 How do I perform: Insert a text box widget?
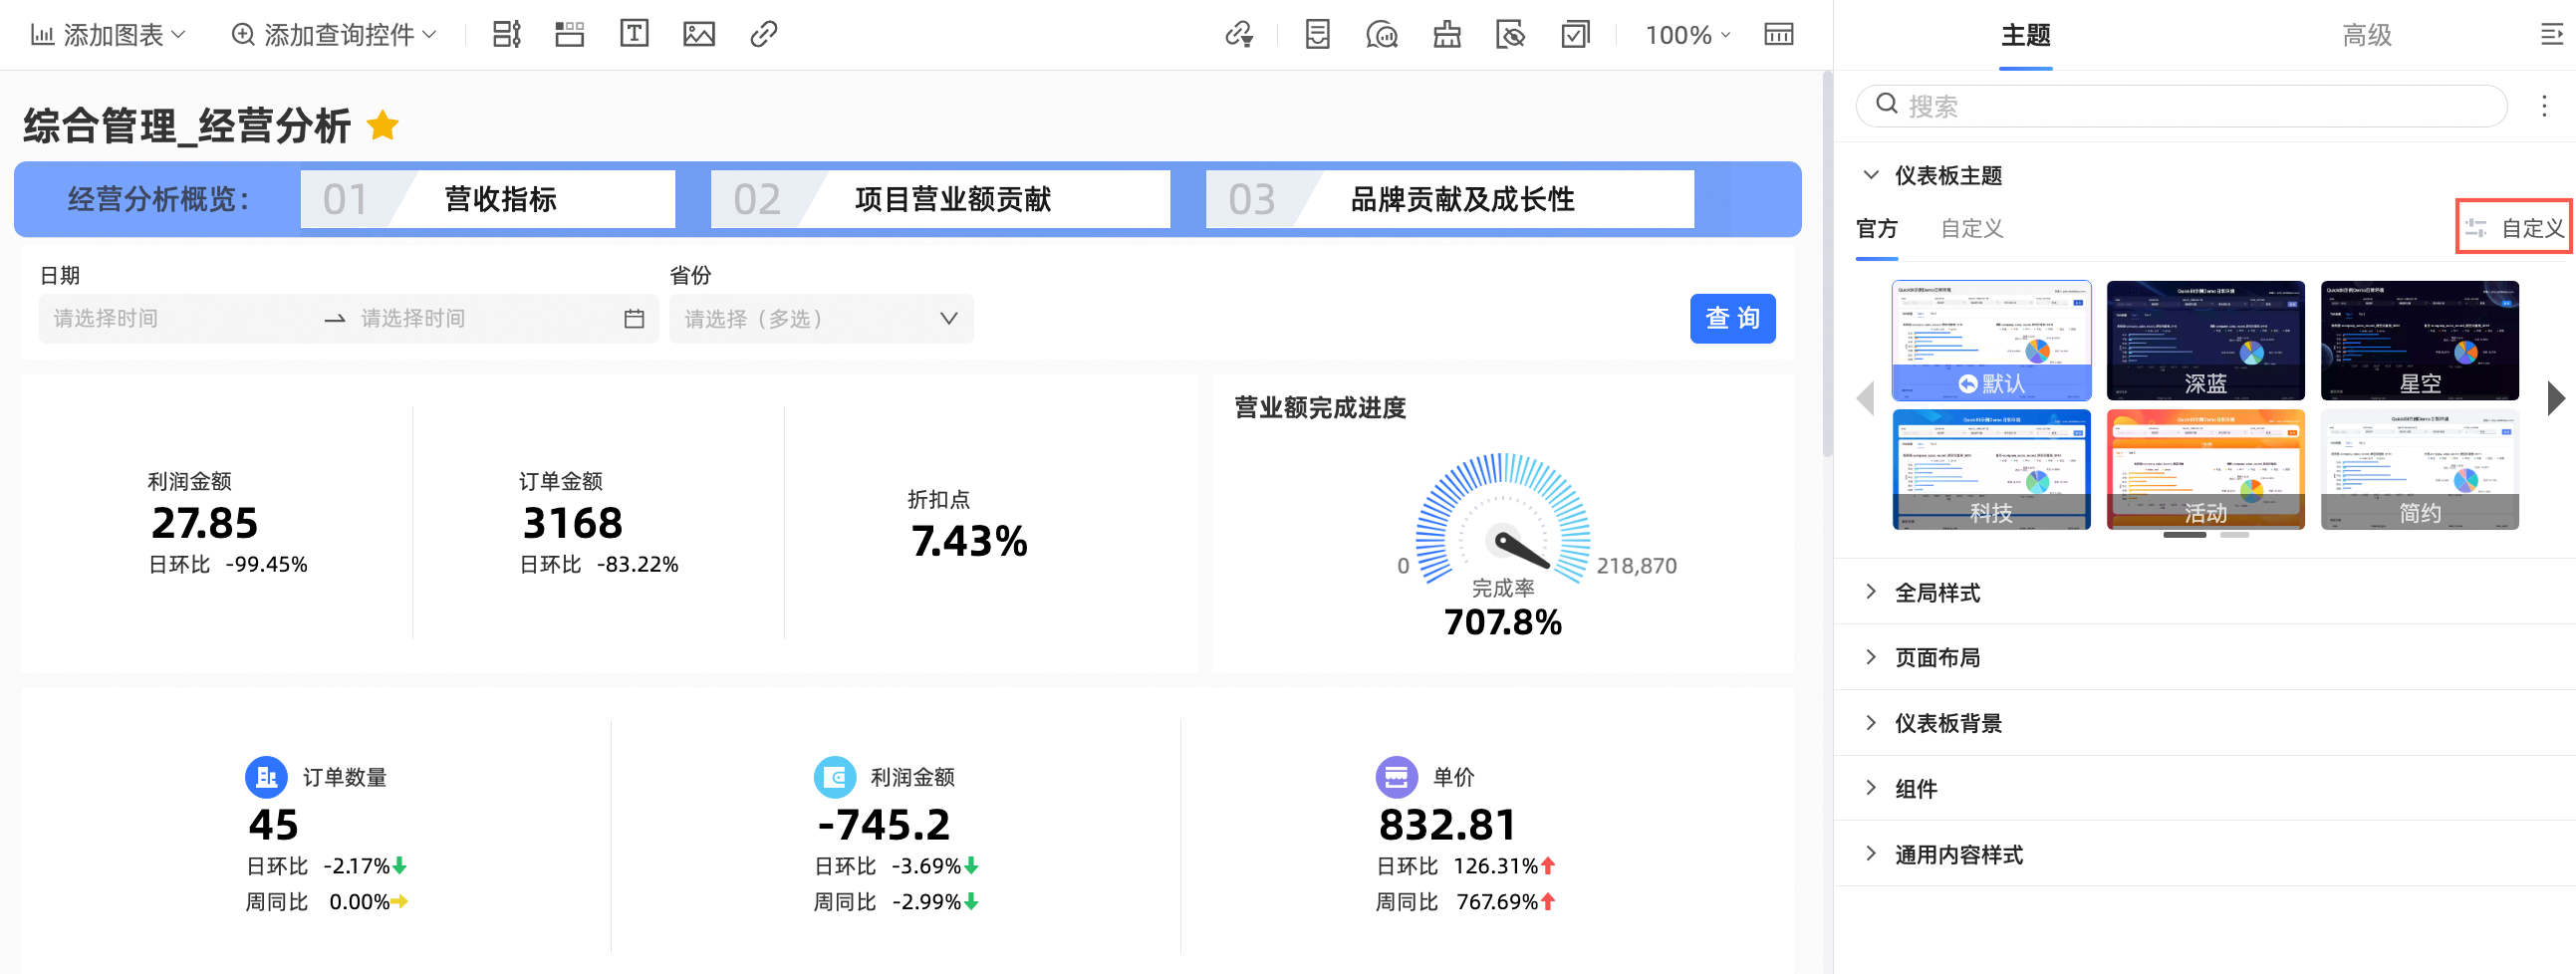click(x=634, y=34)
